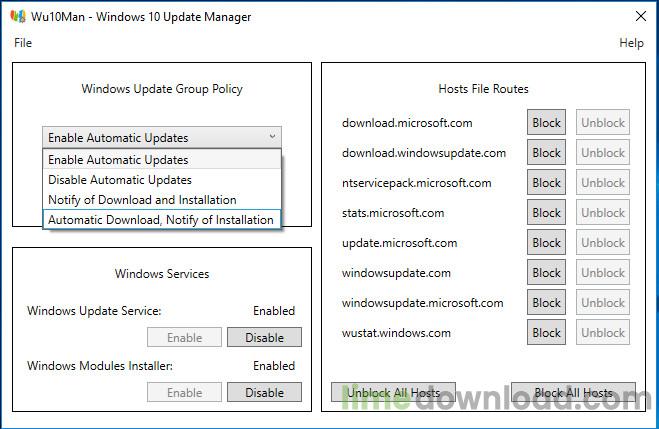This screenshot has height=429, width=659.
Task: Block download.microsoft.com host
Action: [546, 123]
